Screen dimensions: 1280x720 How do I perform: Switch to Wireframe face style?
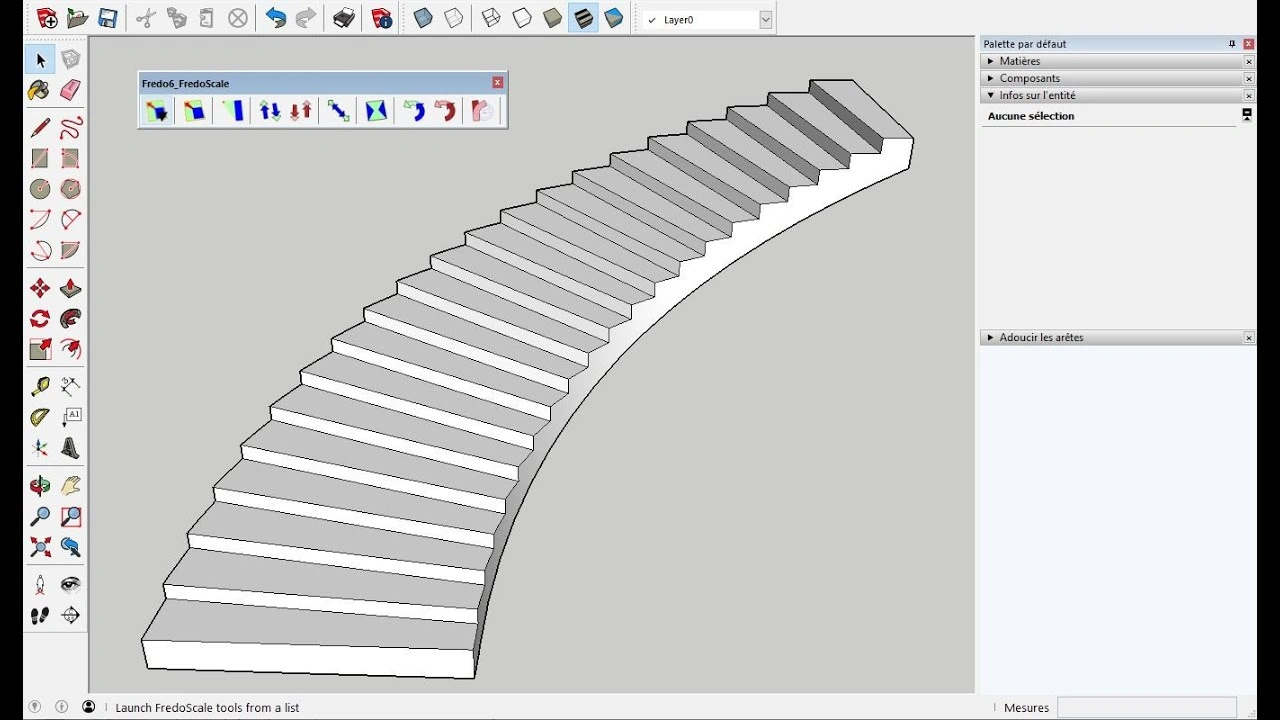tap(491, 18)
